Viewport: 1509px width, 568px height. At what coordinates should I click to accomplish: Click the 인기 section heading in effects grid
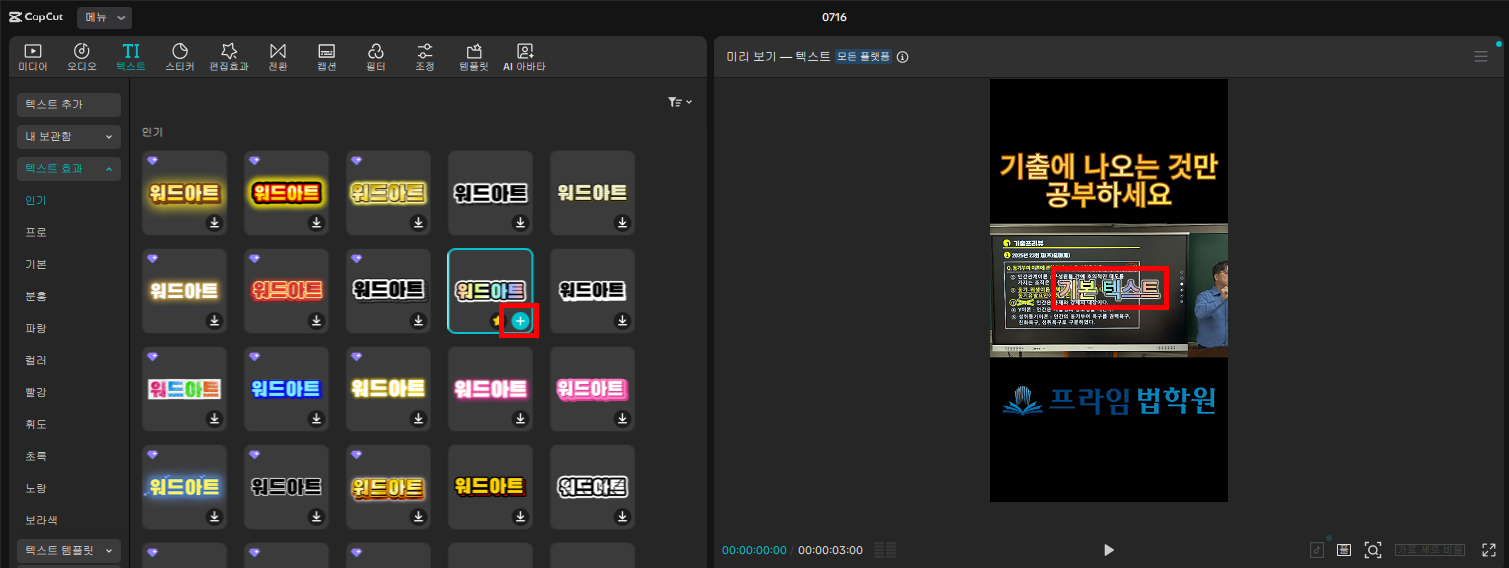pos(152,132)
